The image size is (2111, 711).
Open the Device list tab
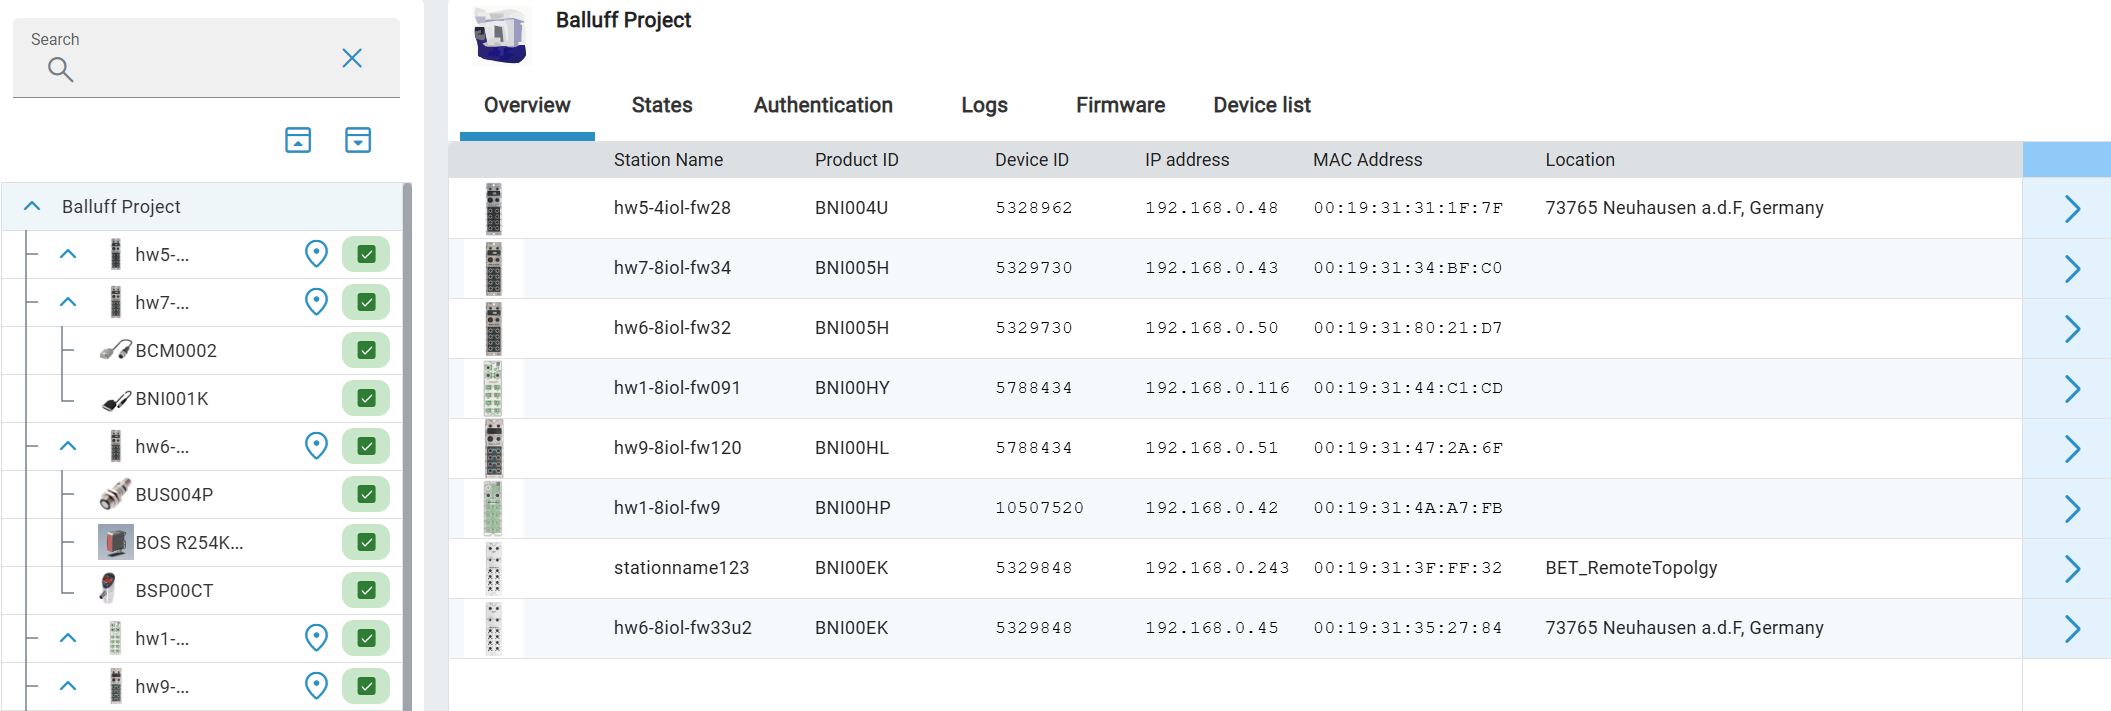click(1261, 105)
